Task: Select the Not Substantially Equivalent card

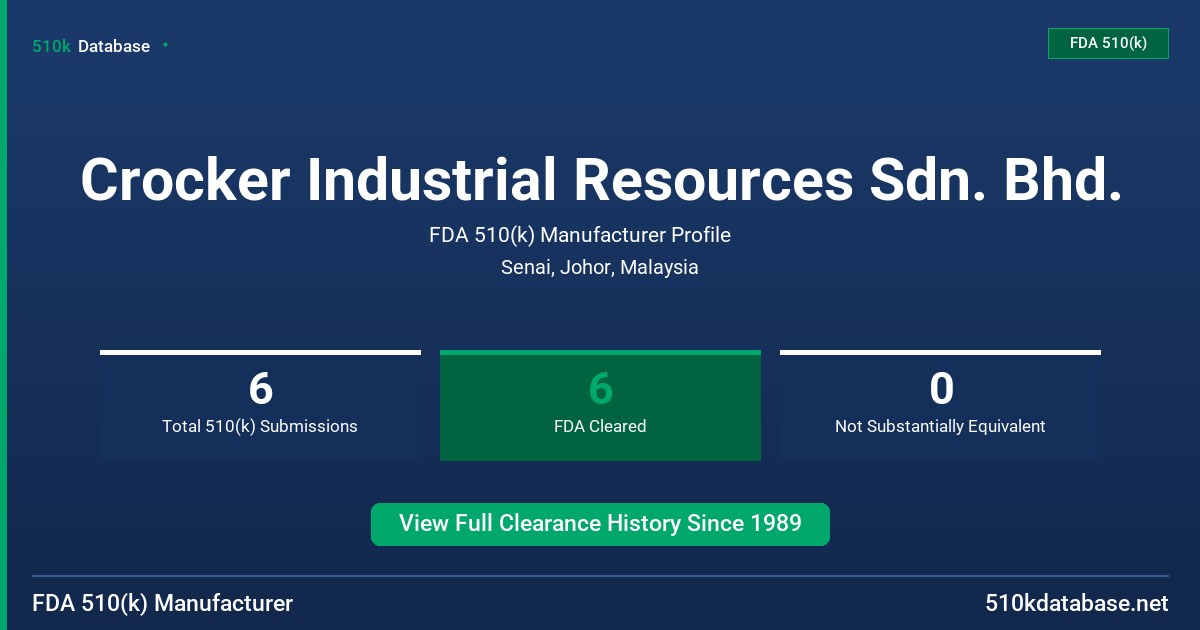Action: point(940,405)
